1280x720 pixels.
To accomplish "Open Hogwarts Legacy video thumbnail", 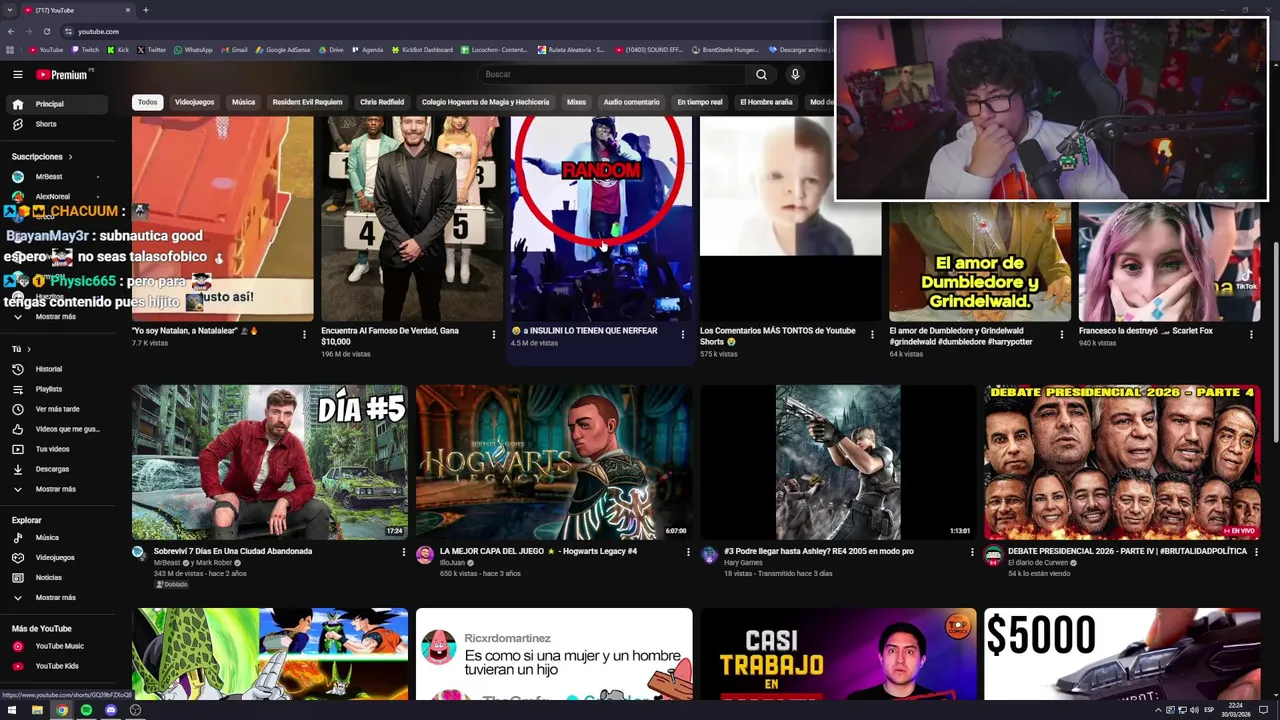I will point(554,462).
